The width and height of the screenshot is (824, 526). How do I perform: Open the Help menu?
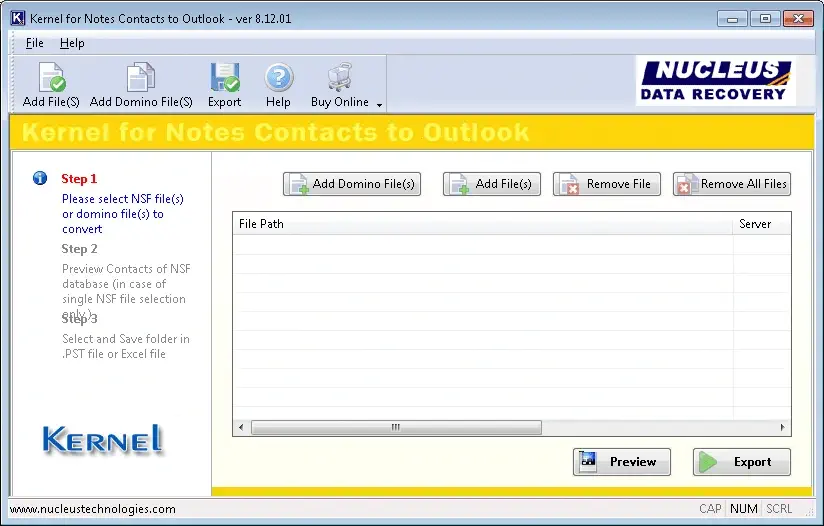pyautogui.click(x=72, y=43)
